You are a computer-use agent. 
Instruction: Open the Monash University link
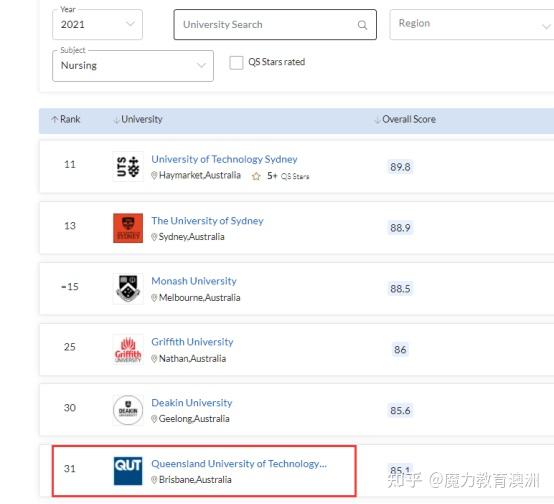[x=194, y=281]
